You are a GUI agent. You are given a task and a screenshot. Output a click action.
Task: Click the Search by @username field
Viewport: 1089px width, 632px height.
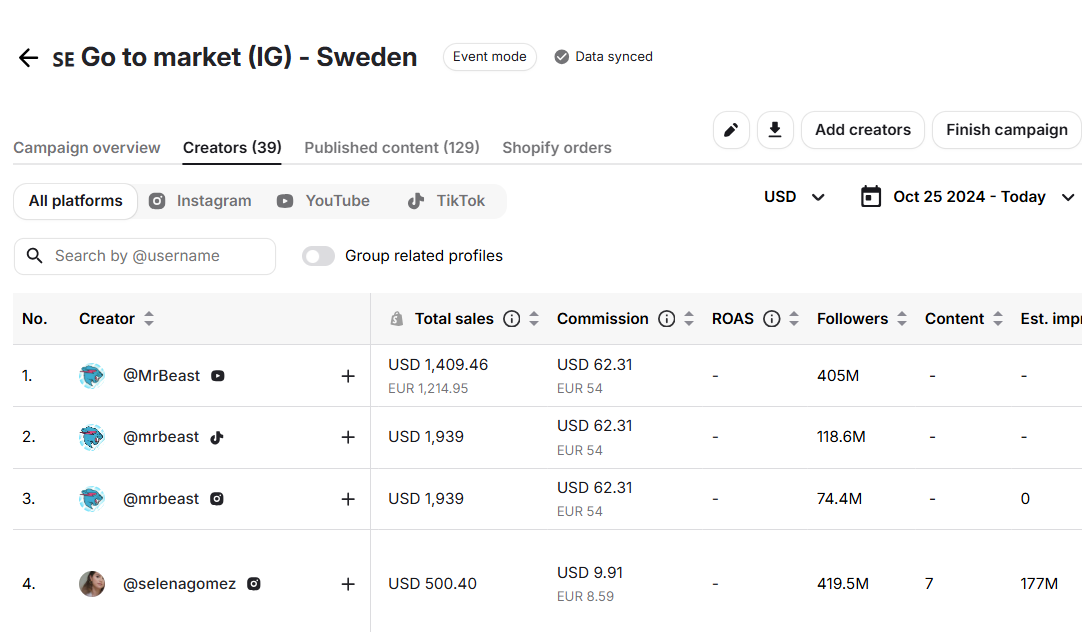click(x=145, y=256)
